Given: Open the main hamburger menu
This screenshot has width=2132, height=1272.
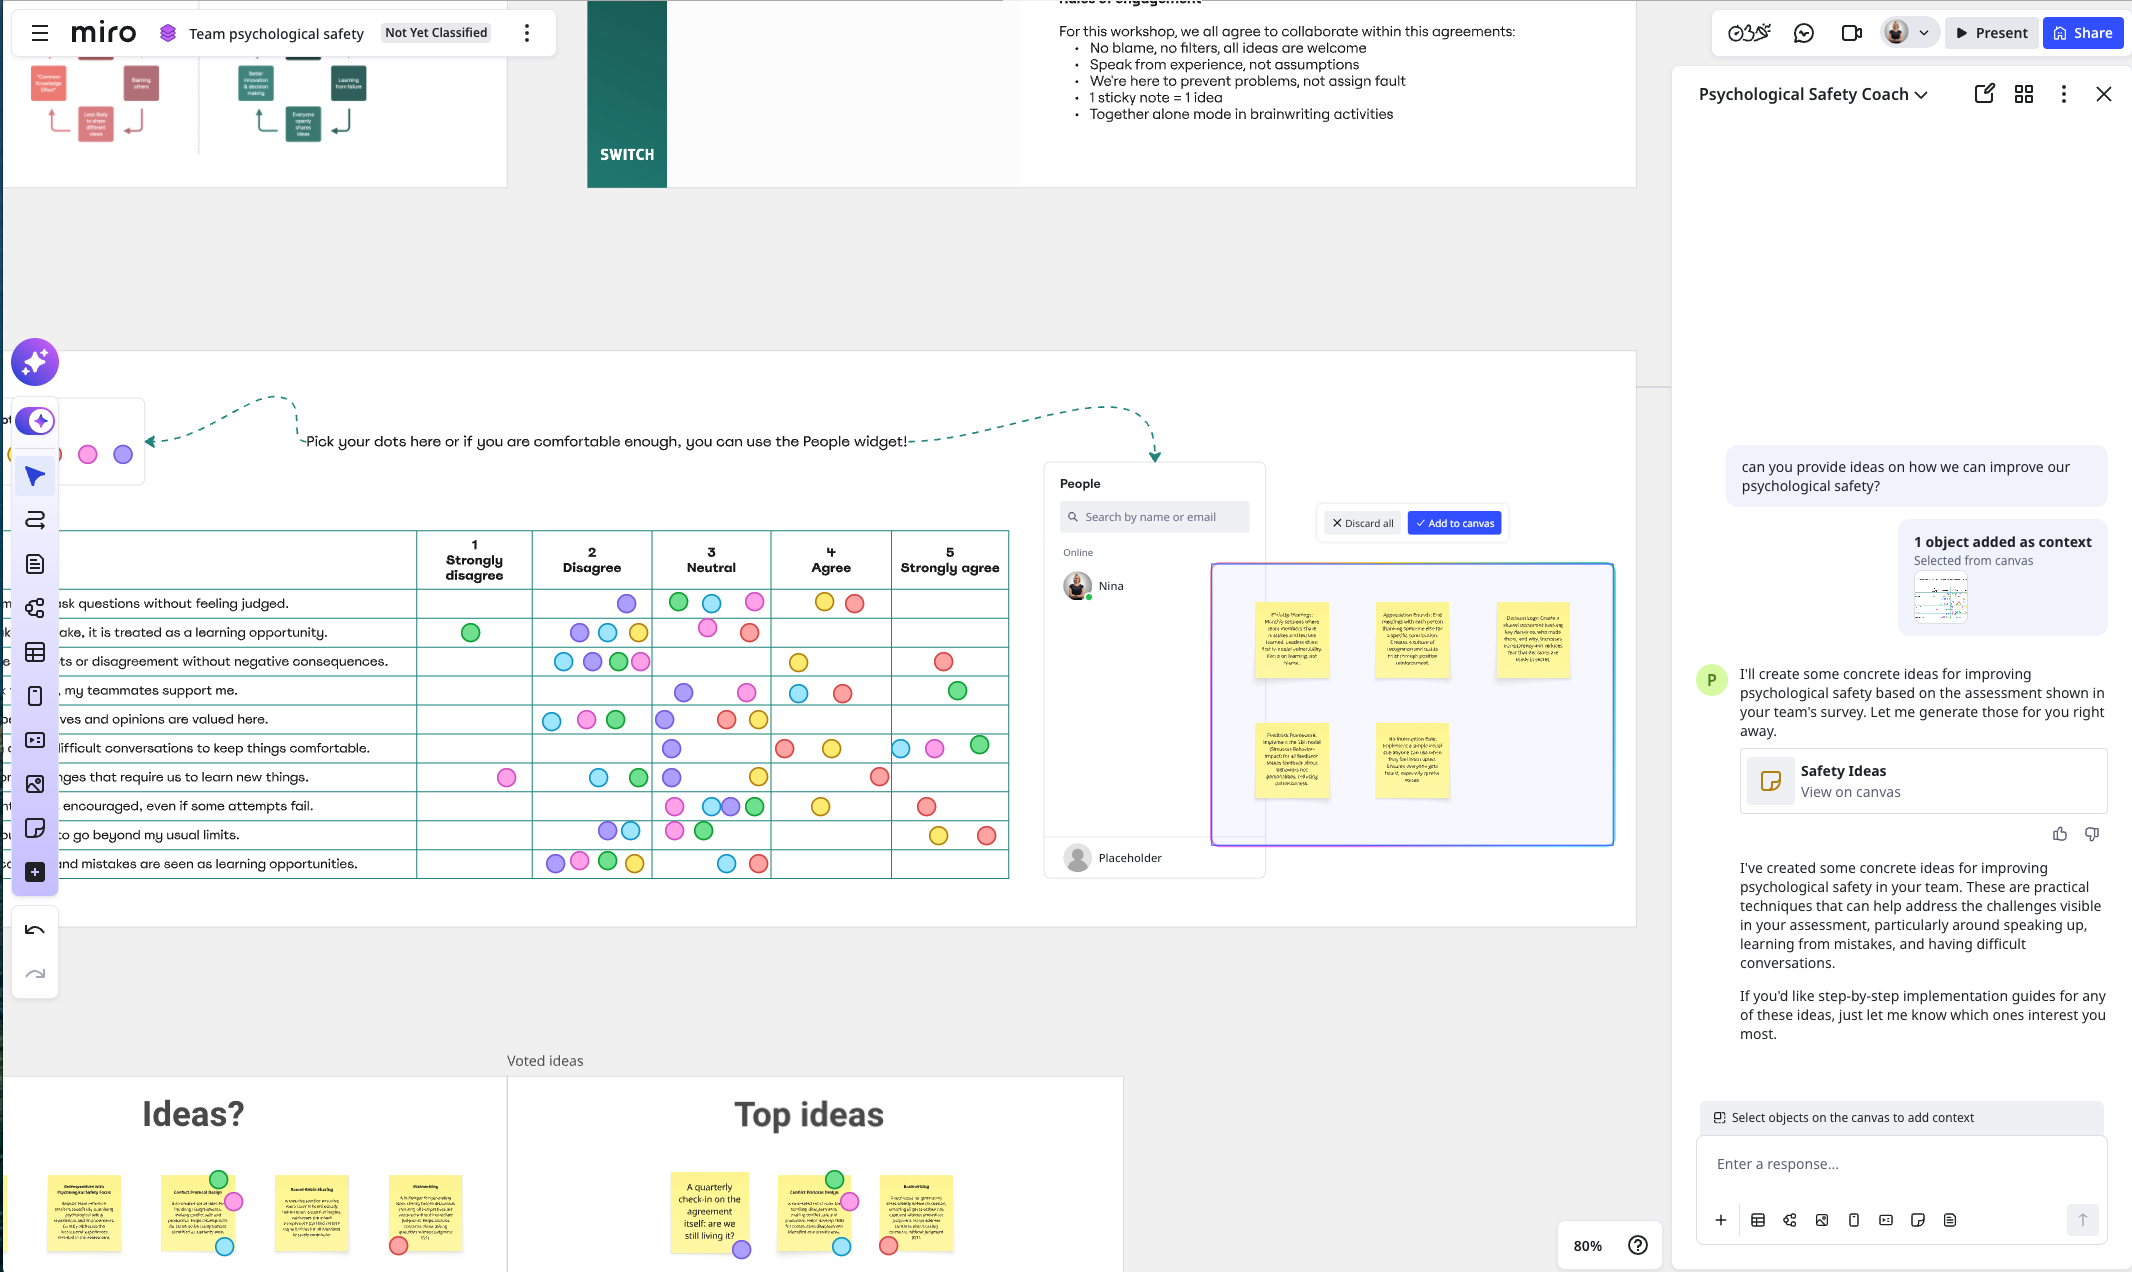Looking at the screenshot, I should (x=40, y=33).
